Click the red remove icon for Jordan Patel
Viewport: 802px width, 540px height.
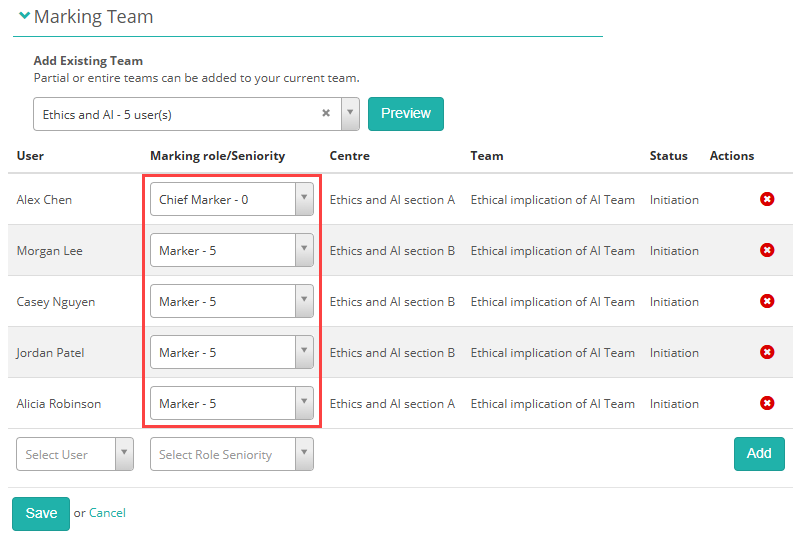tap(767, 352)
